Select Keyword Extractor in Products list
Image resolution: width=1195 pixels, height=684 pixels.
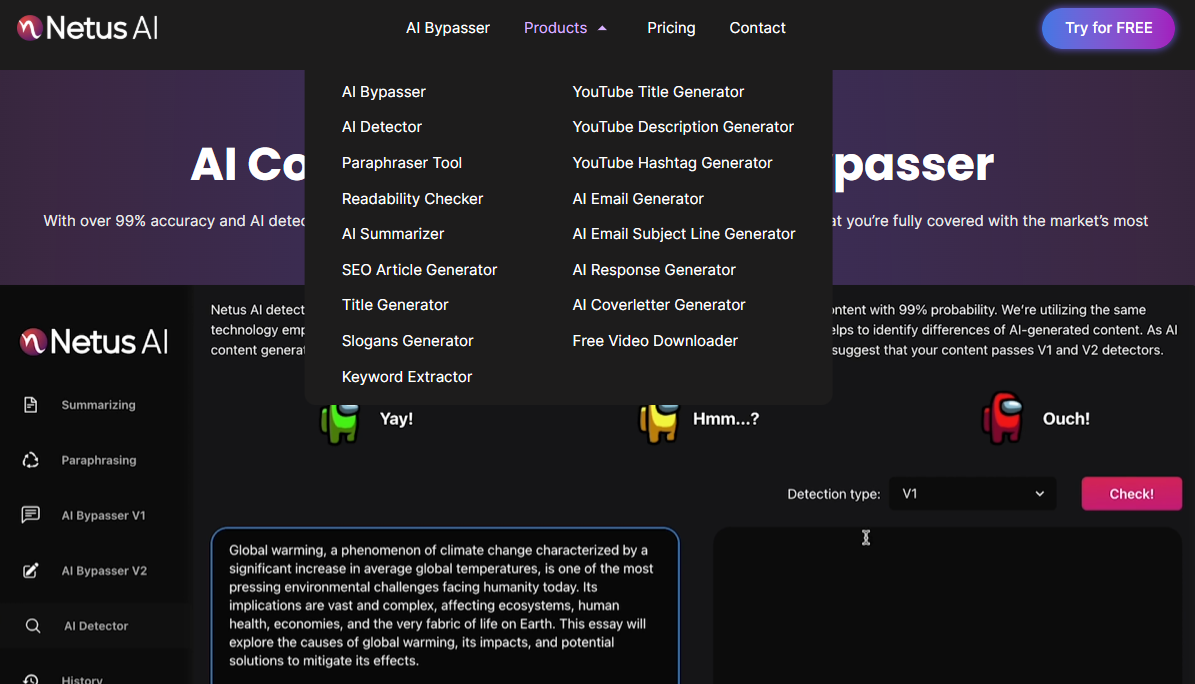(407, 377)
